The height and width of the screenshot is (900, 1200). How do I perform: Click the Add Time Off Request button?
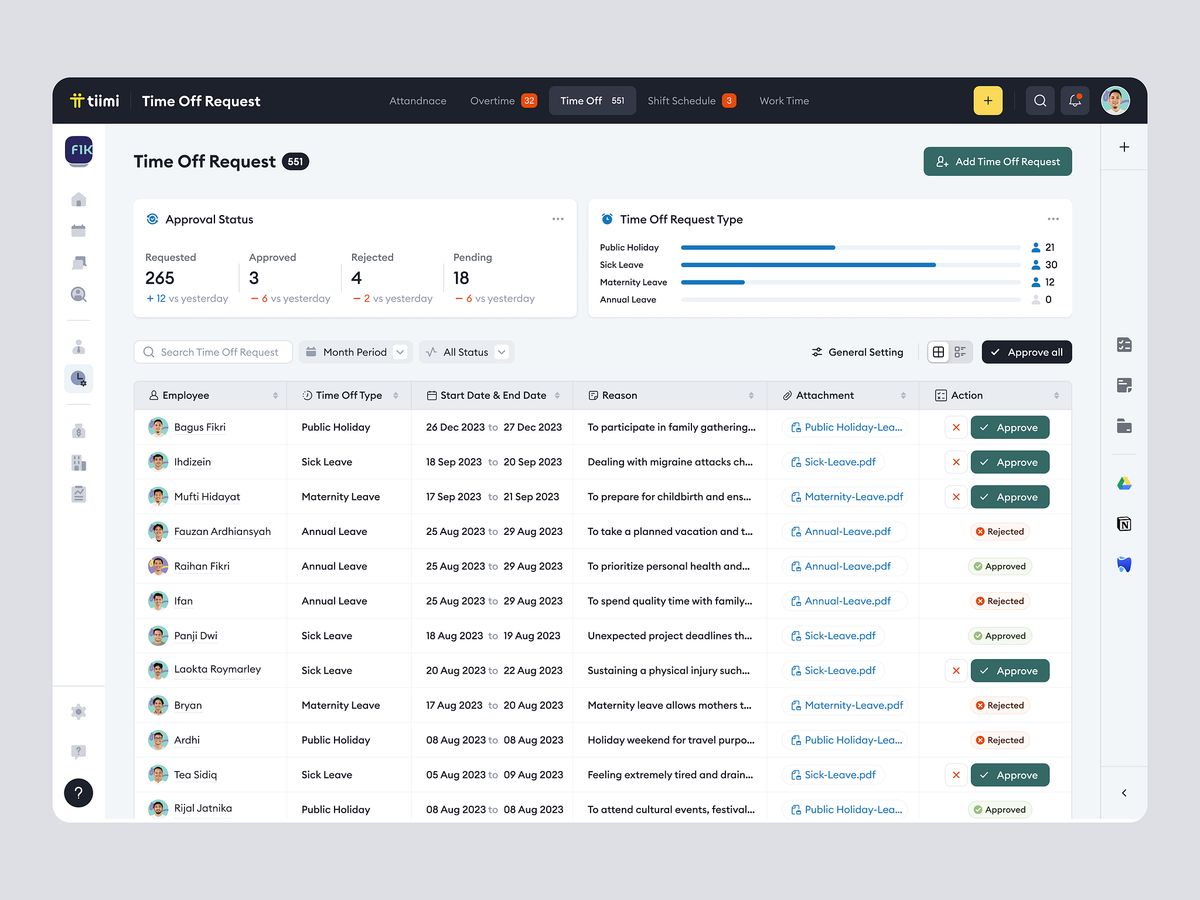(x=997, y=162)
